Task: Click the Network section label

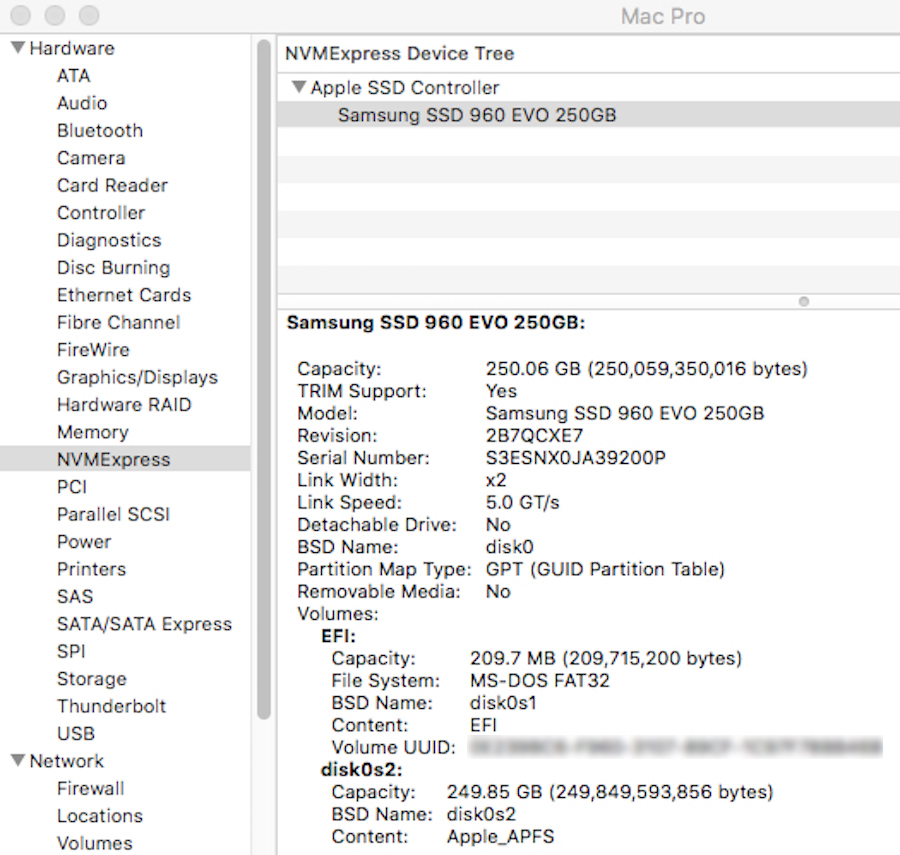Action: 67,761
